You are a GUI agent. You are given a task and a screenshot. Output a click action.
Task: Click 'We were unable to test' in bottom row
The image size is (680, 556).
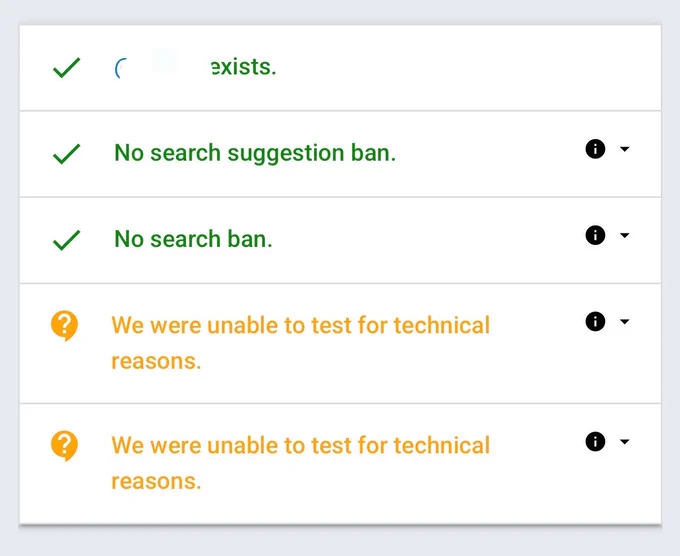pos(301,463)
